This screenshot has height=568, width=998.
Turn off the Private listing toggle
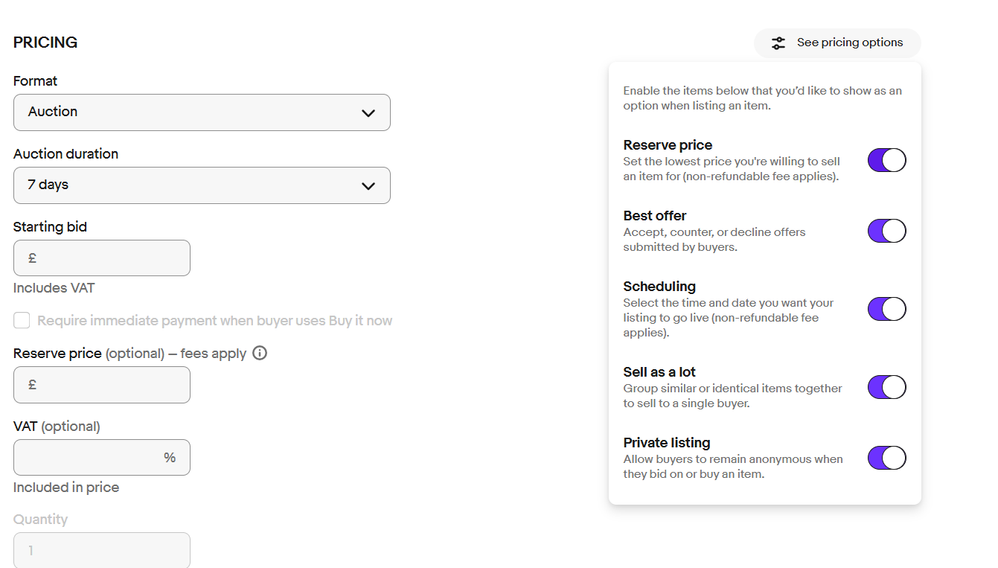click(886, 458)
